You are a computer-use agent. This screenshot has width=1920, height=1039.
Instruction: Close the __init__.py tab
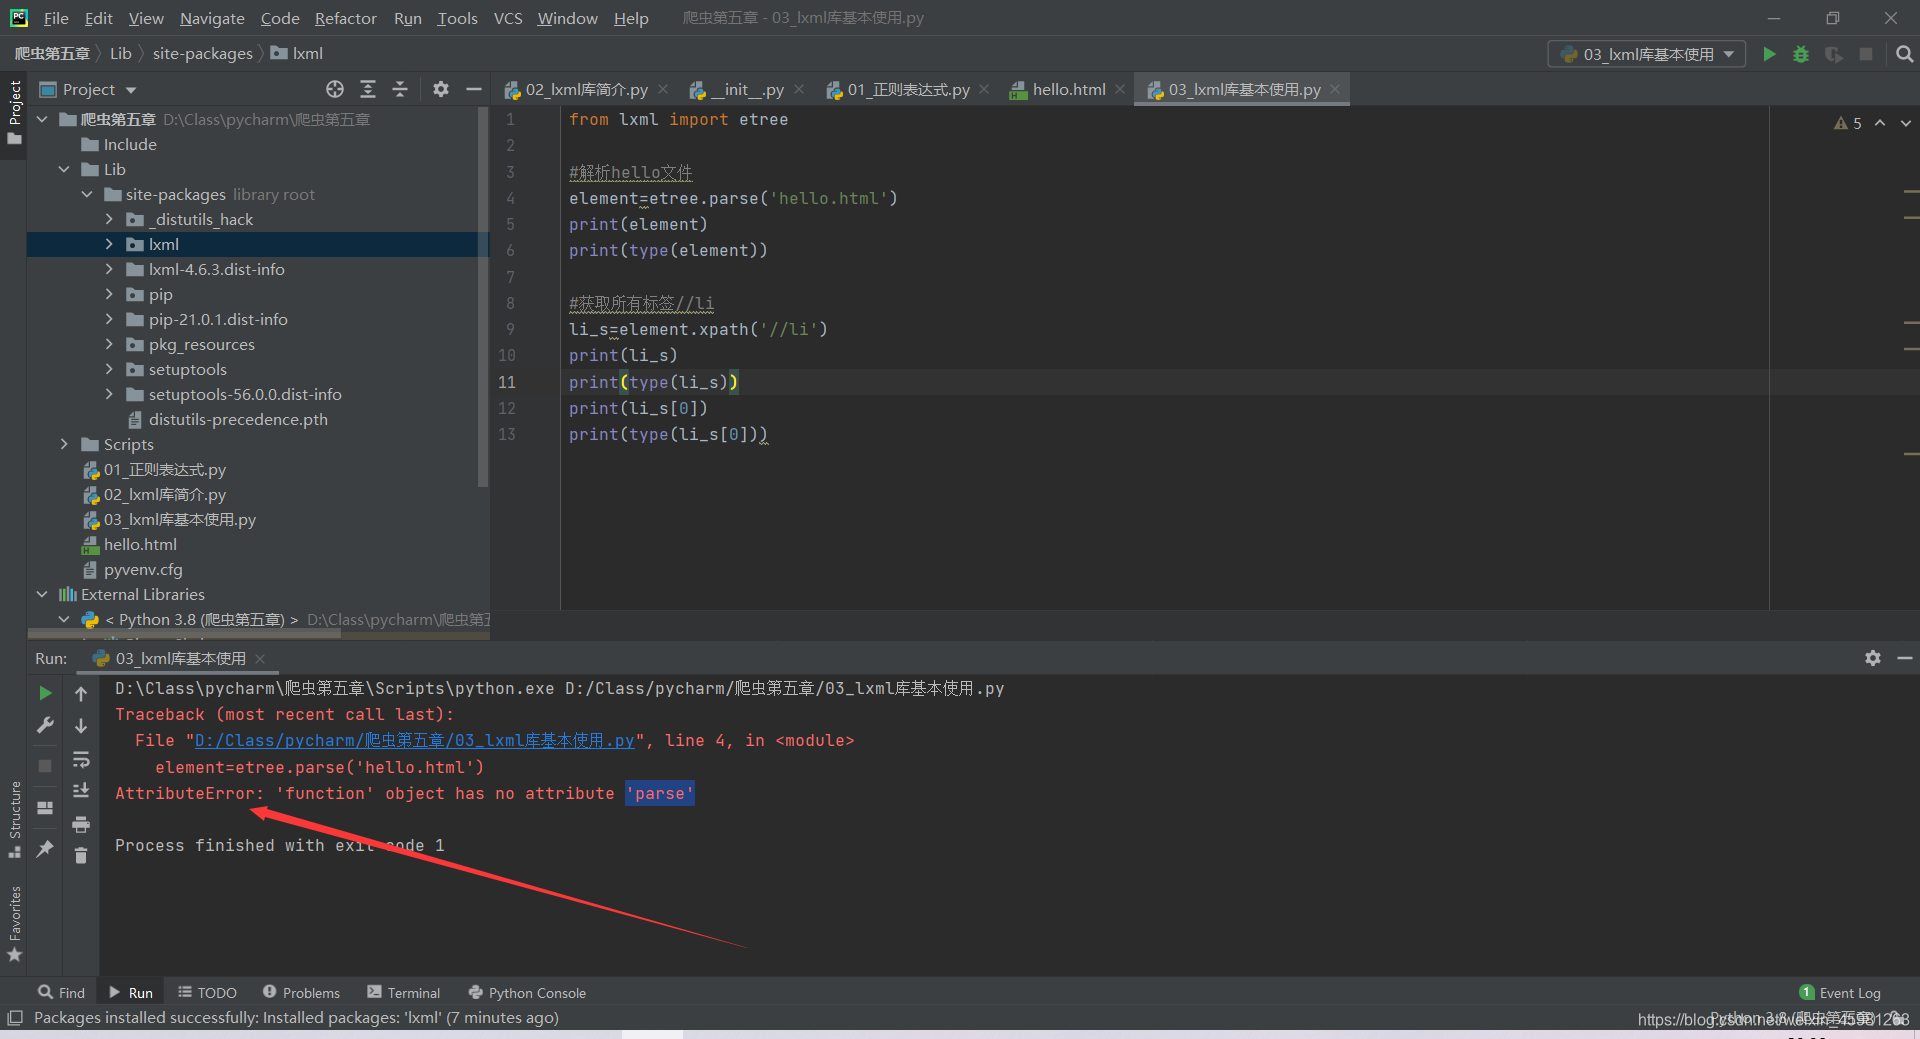click(799, 89)
